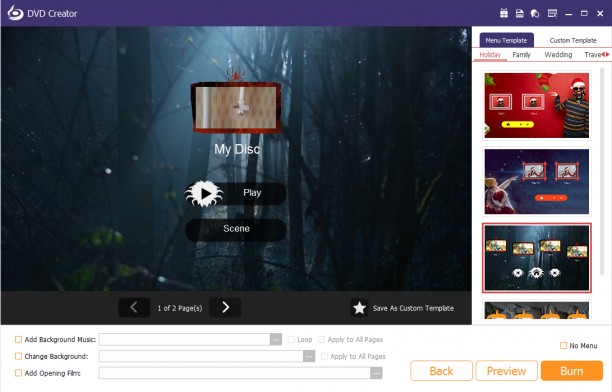Choose the red Christmas Santa template
612x392 pixels.
point(537,105)
